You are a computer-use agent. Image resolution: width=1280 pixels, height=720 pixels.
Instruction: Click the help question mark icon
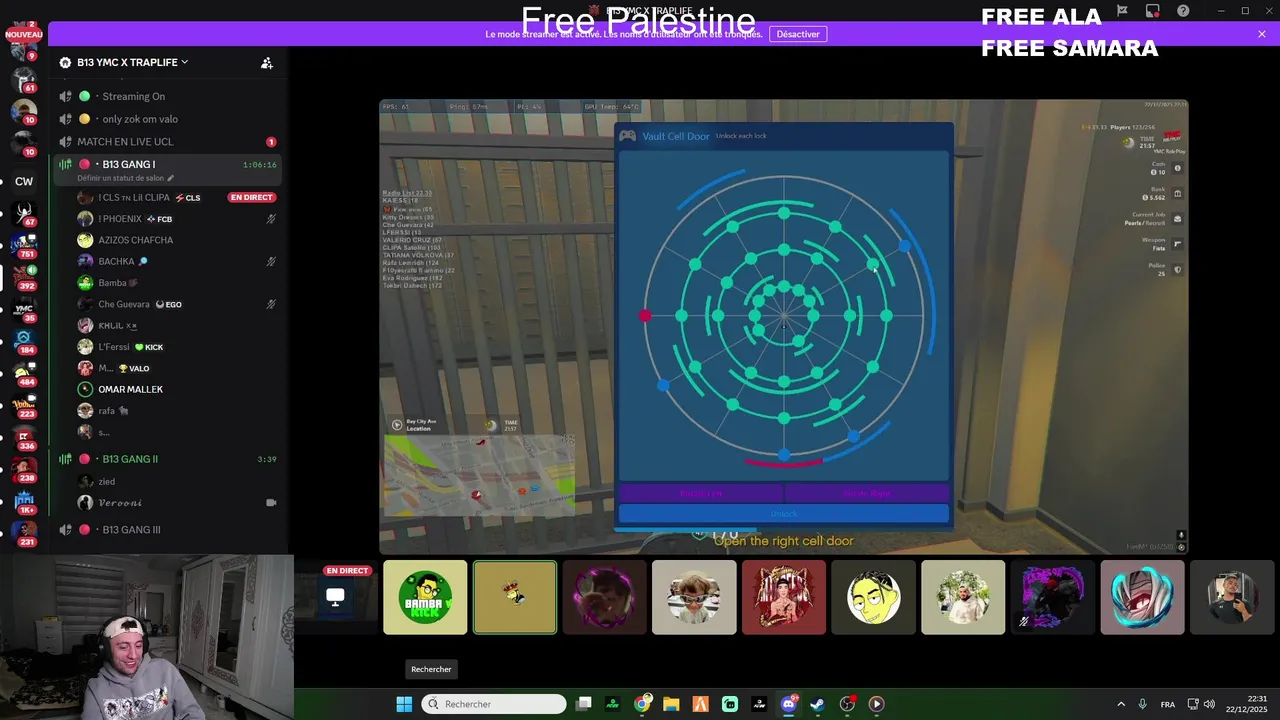[x=1184, y=11]
